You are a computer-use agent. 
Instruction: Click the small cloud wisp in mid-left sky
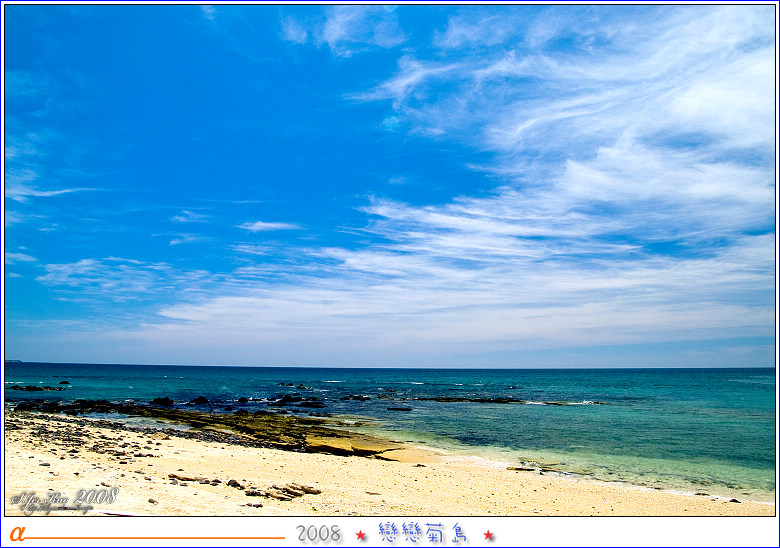coord(268,226)
